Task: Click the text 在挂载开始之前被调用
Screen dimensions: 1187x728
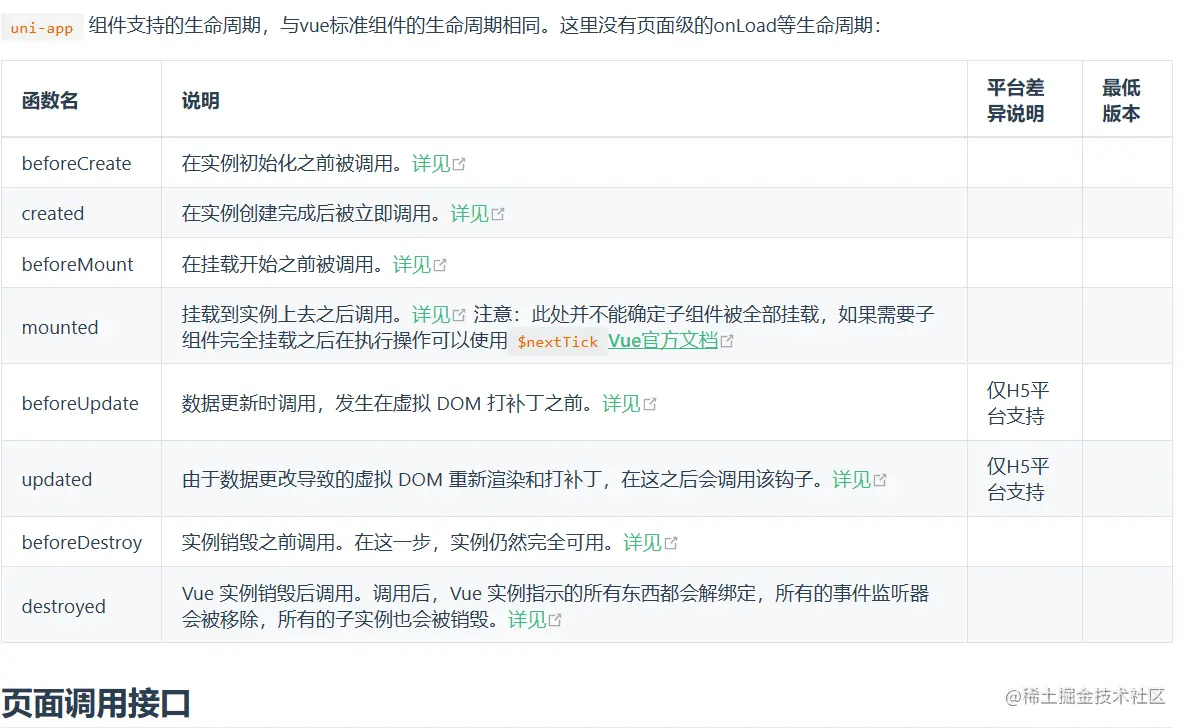Action: (278, 265)
